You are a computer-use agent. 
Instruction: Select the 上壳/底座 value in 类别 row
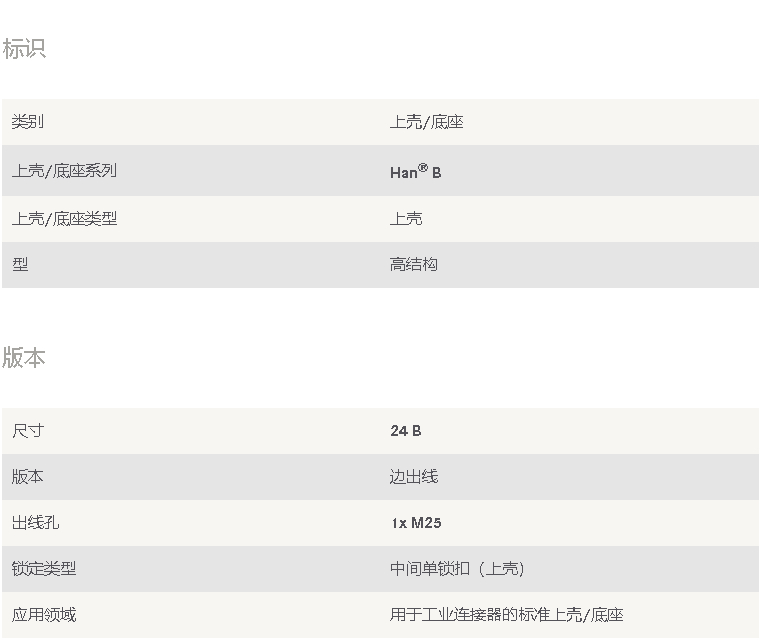426,122
